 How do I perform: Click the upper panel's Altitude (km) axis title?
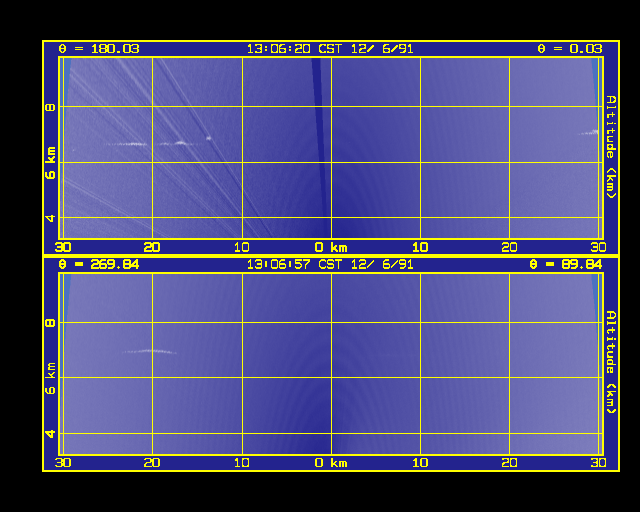[x=611, y=147]
